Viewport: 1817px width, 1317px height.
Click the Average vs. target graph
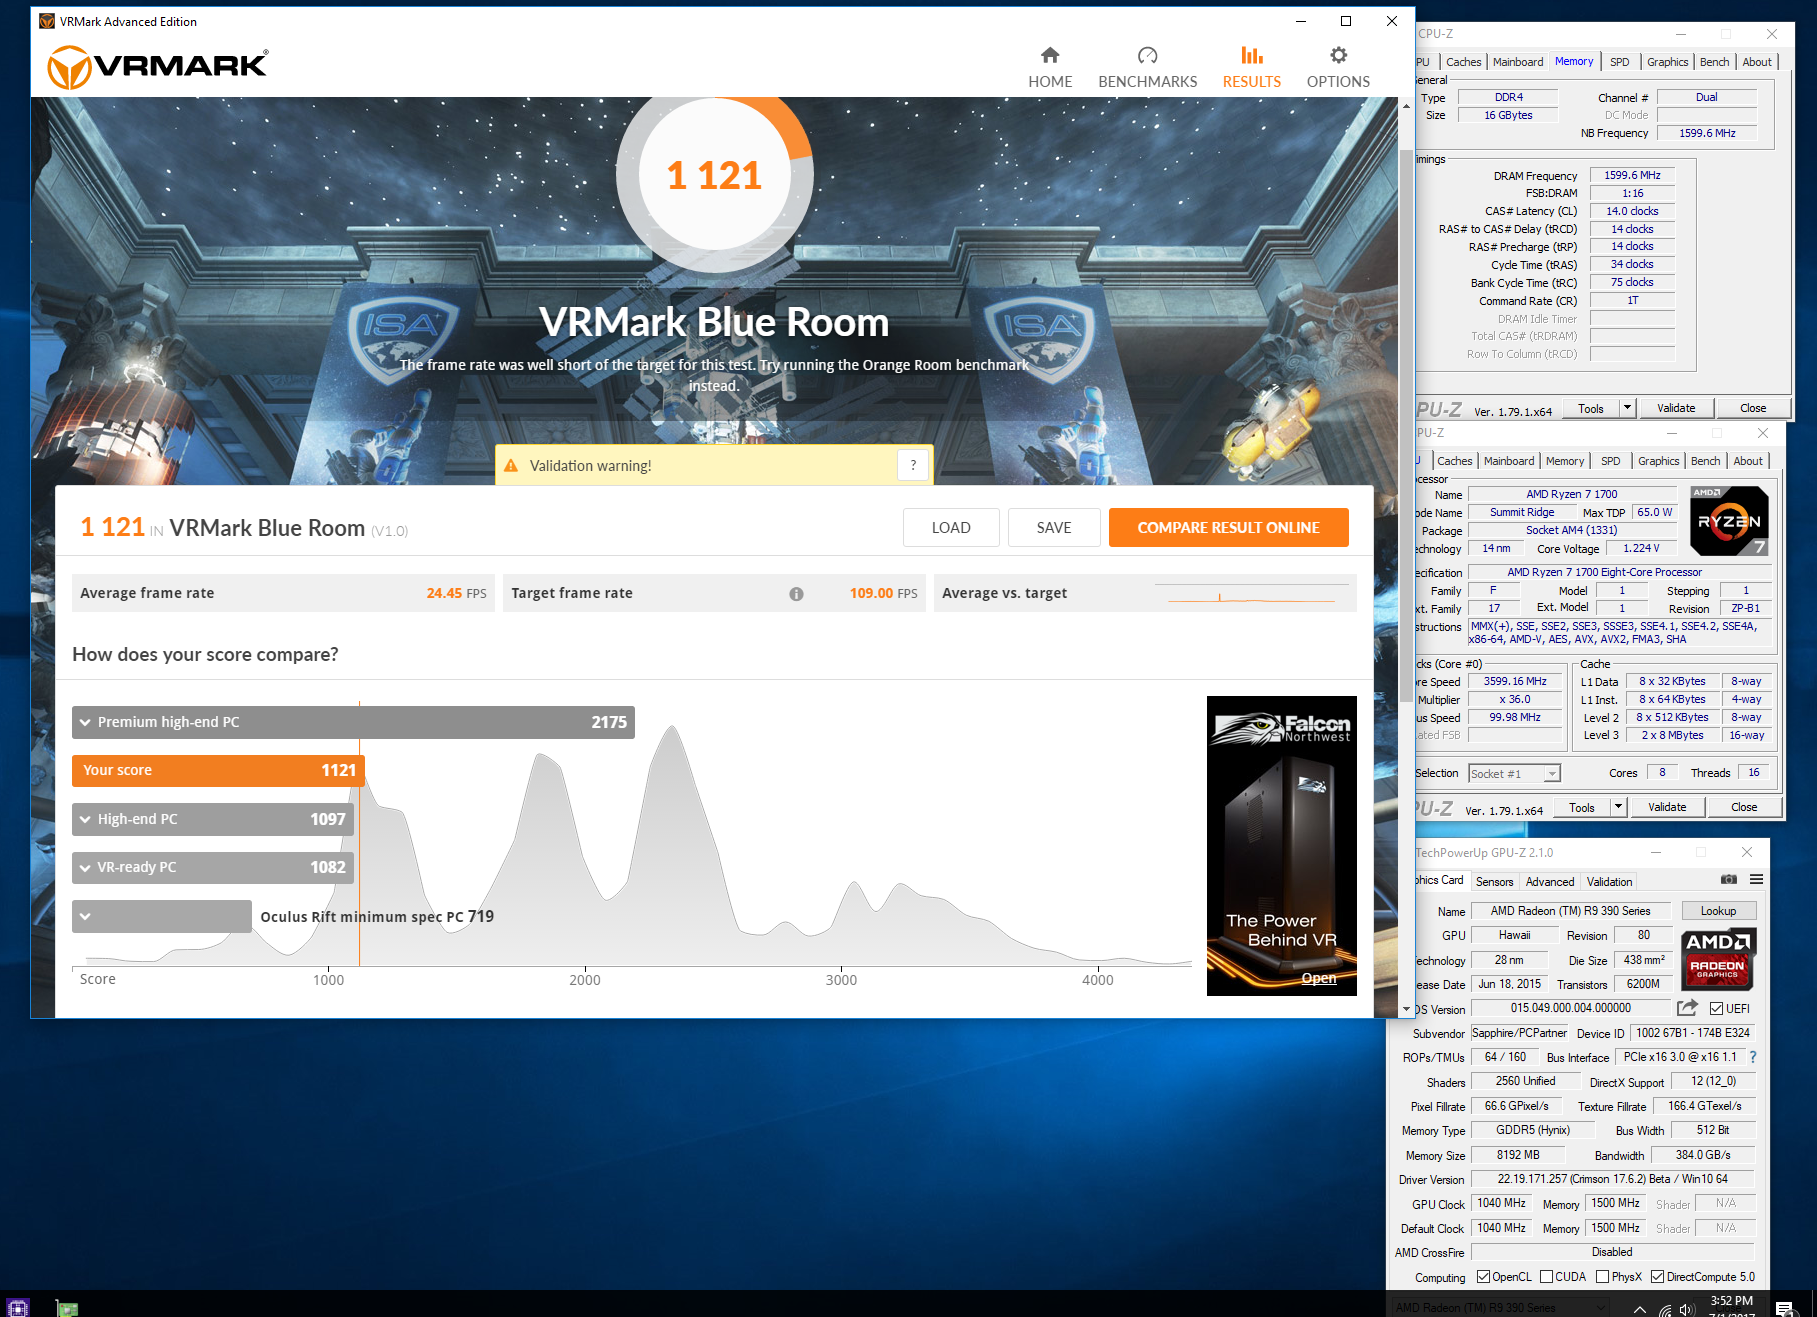[x=1250, y=593]
